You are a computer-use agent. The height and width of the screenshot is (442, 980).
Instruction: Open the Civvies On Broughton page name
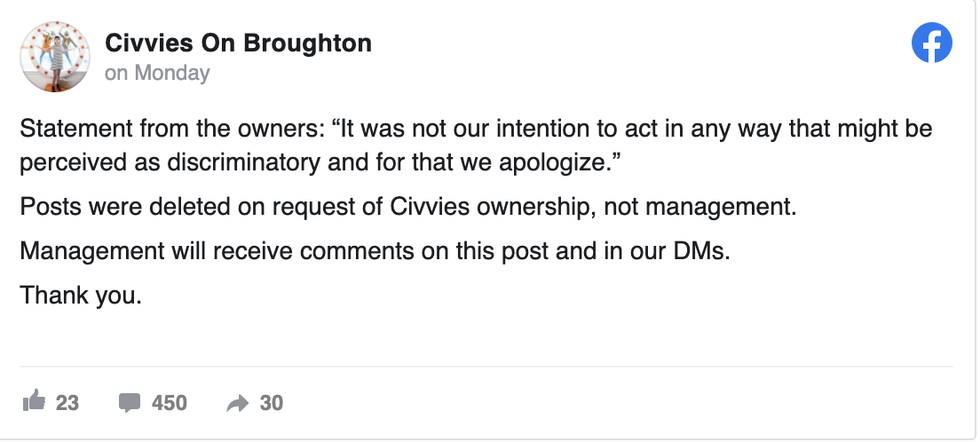(x=238, y=43)
